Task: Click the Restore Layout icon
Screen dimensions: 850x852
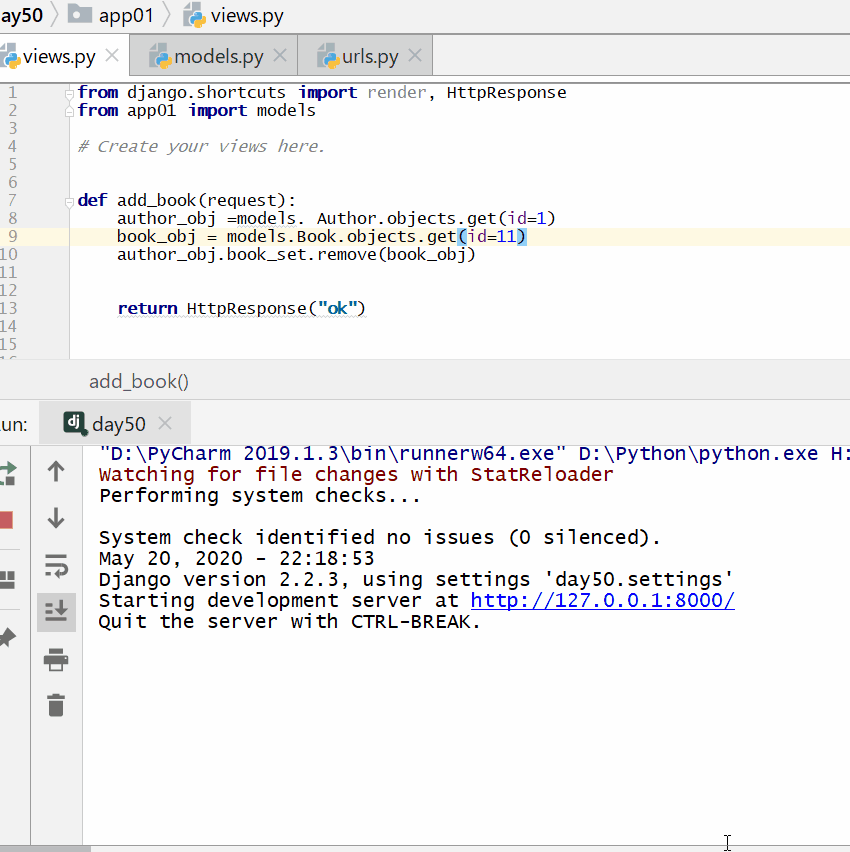Action: 7,580
